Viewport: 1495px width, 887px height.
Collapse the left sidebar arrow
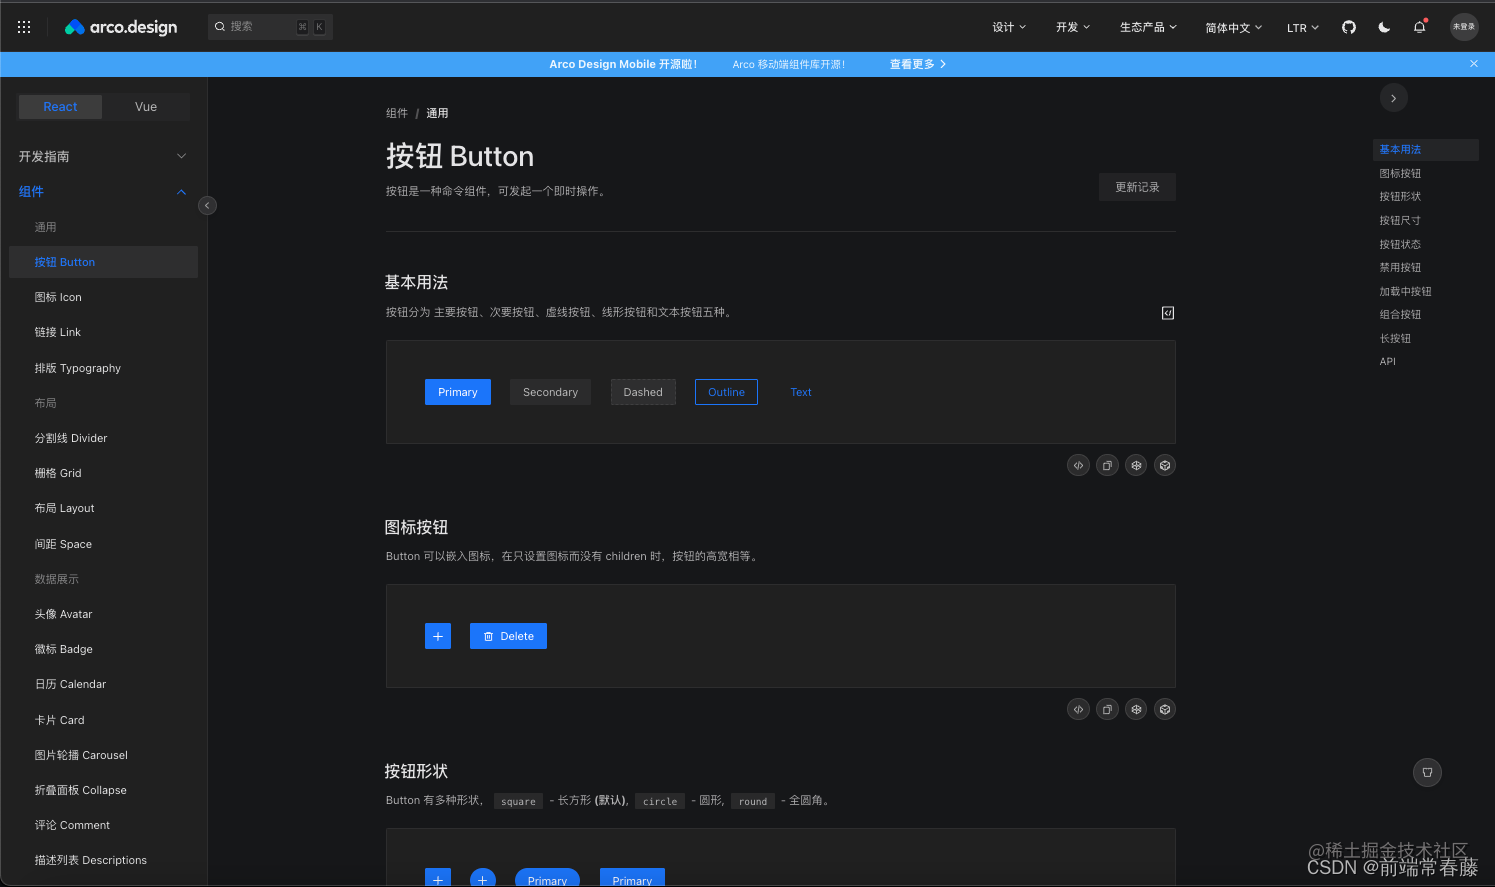point(207,205)
